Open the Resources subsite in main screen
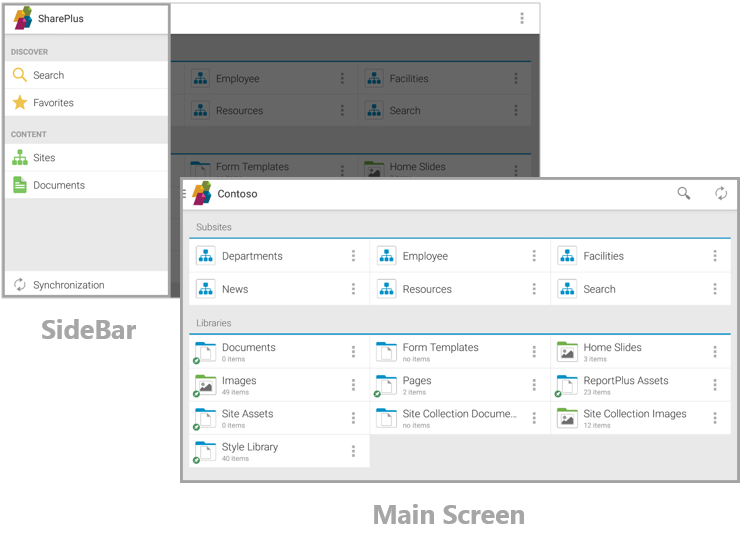This screenshot has height=533, width=741. 427,289
